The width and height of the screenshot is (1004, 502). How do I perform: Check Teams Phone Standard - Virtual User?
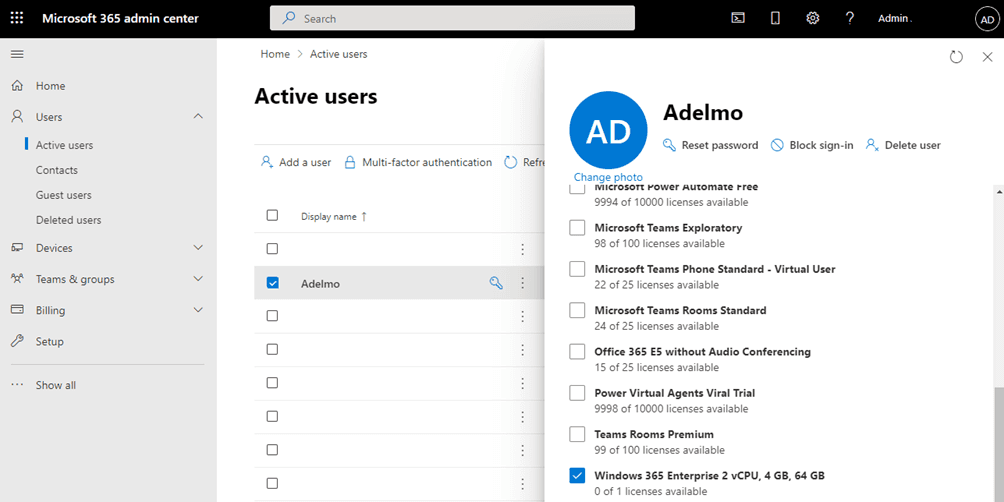(577, 269)
